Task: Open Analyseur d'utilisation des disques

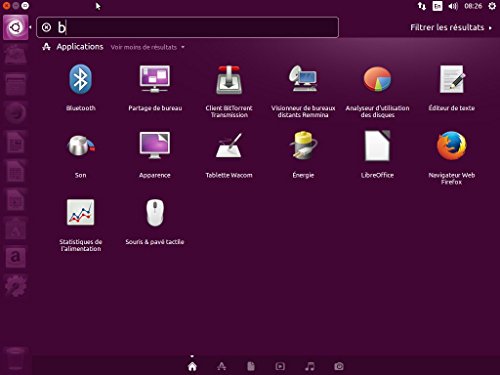Action: point(377,79)
